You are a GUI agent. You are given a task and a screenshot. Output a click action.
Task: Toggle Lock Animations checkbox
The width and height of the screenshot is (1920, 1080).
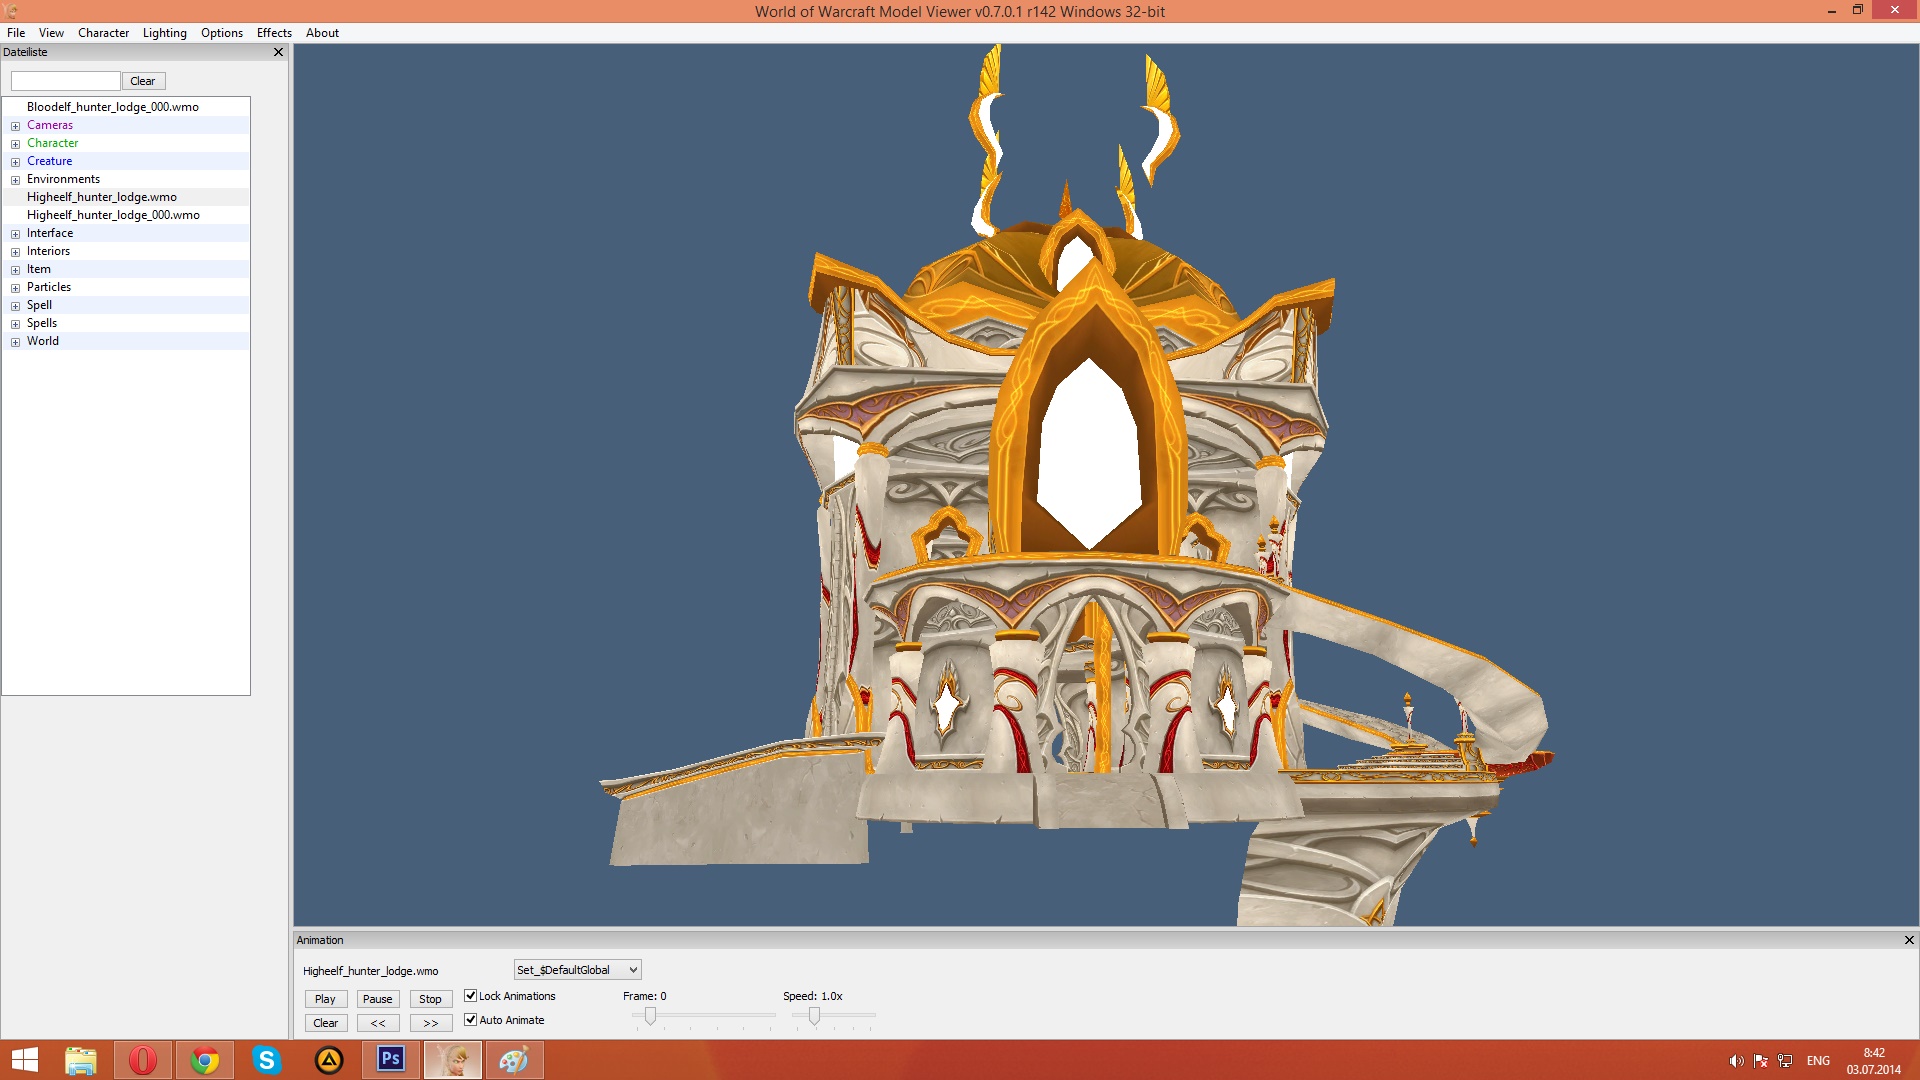(471, 996)
